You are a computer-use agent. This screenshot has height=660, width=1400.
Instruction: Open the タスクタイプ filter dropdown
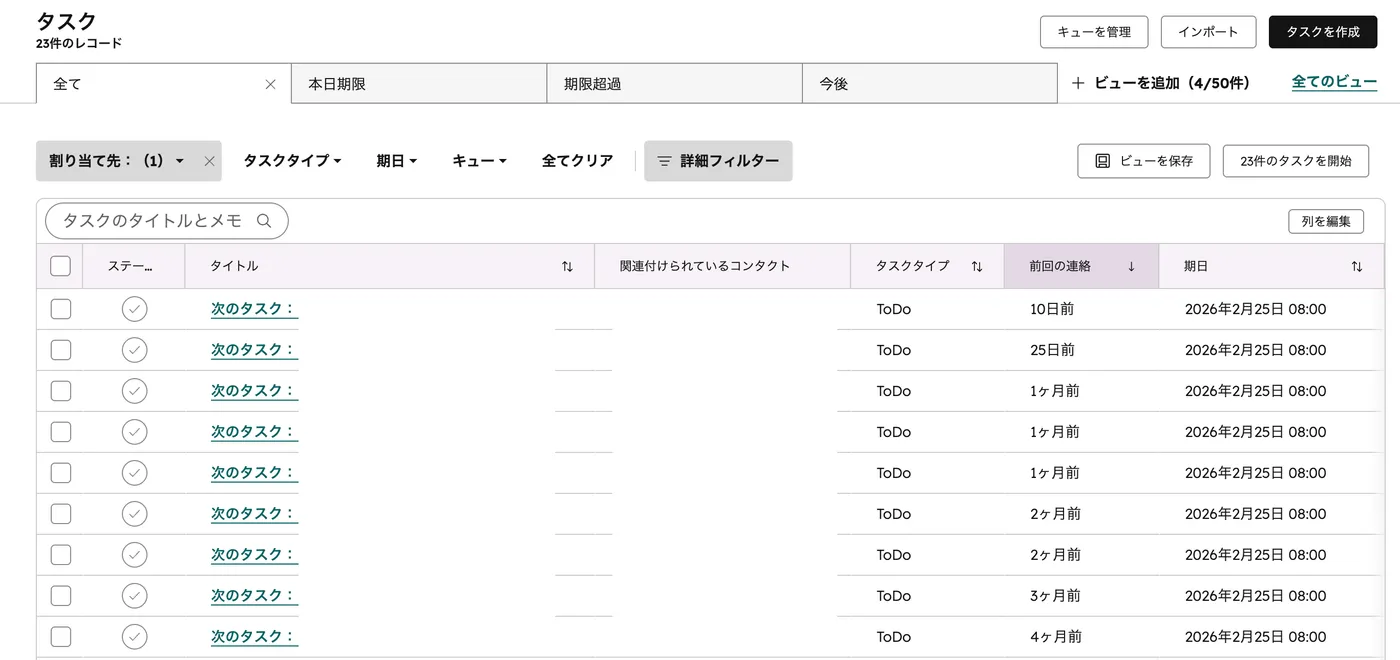pyautogui.click(x=291, y=160)
